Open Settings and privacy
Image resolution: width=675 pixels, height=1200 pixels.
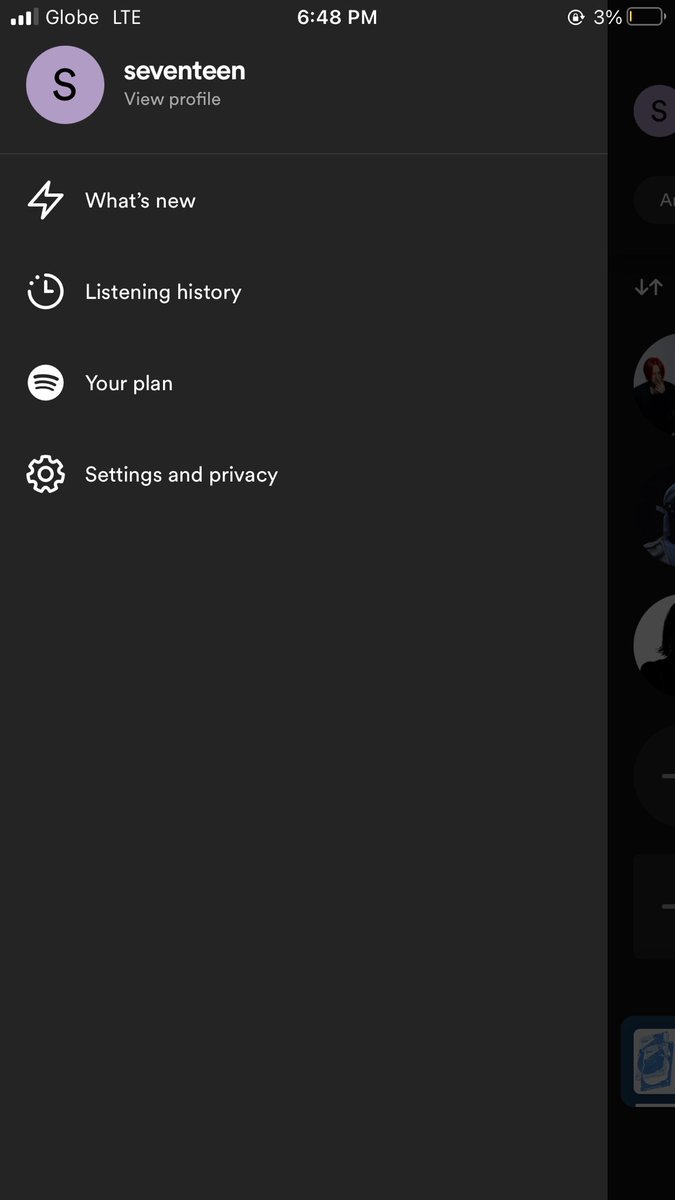tap(181, 474)
